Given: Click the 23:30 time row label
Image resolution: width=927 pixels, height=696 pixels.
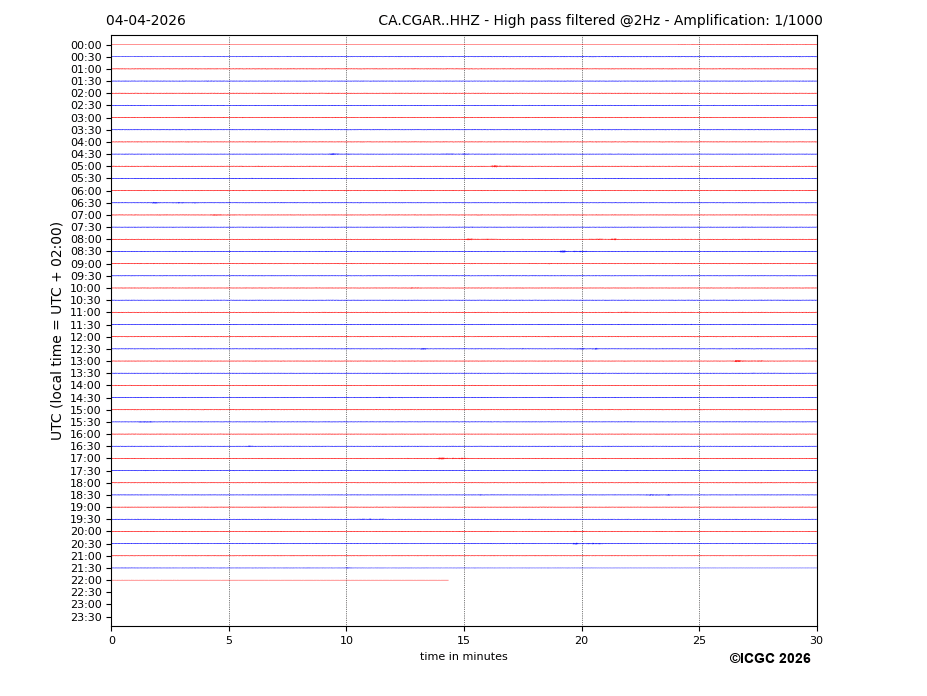Looking at the screenshot, I should pos(86,617).
